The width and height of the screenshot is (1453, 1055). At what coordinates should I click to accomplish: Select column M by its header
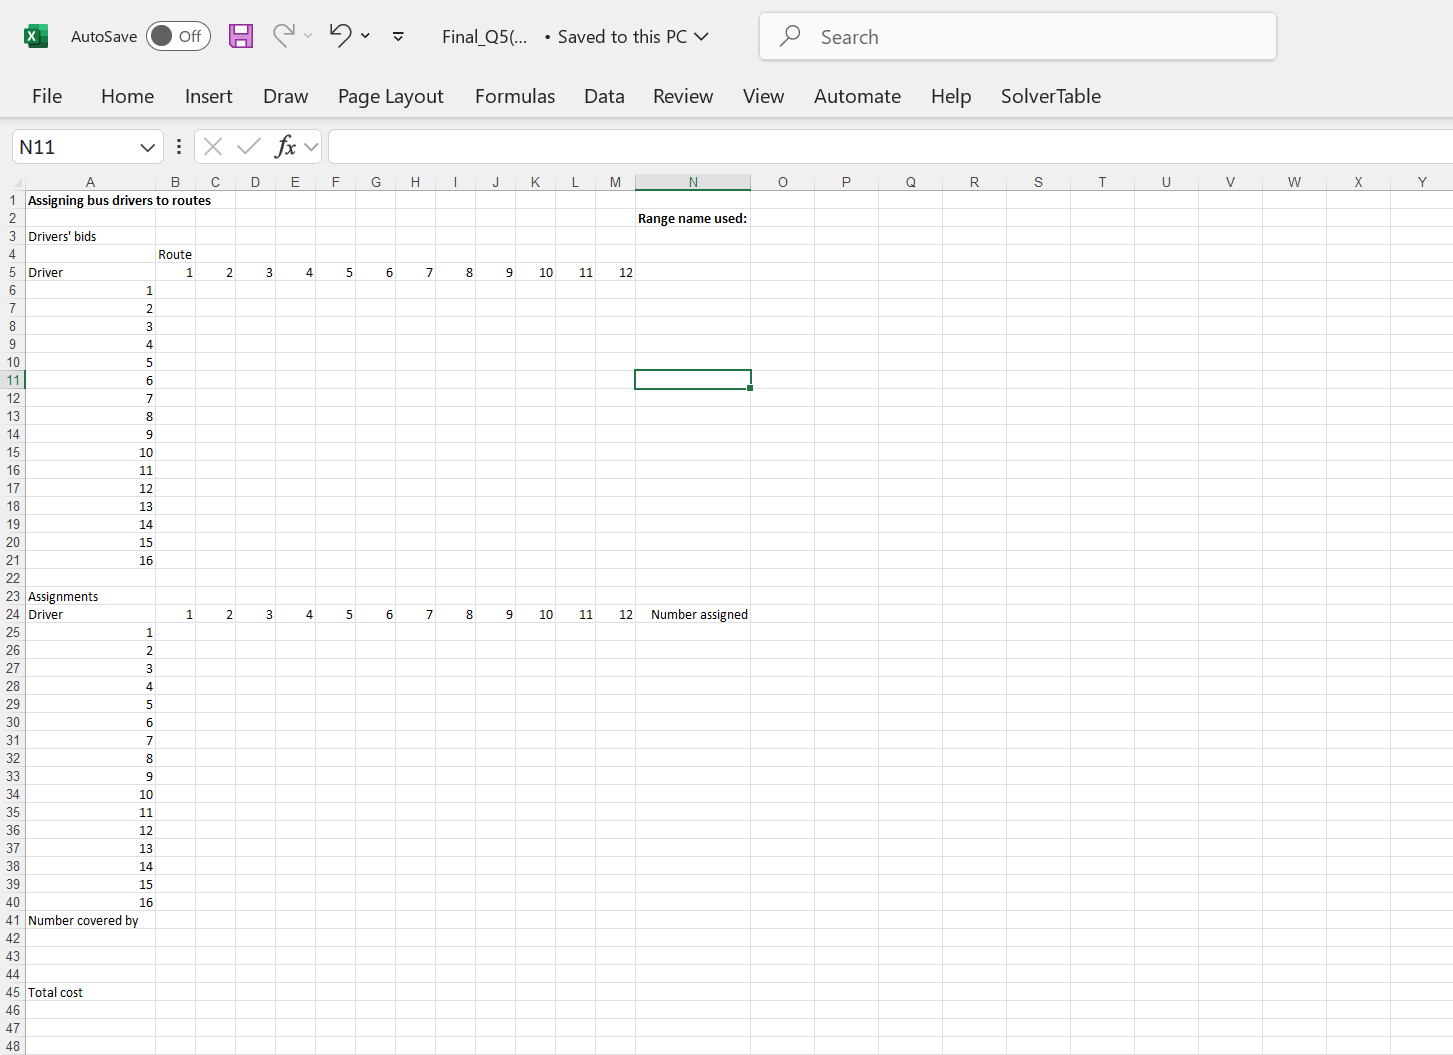pos(615,182)
